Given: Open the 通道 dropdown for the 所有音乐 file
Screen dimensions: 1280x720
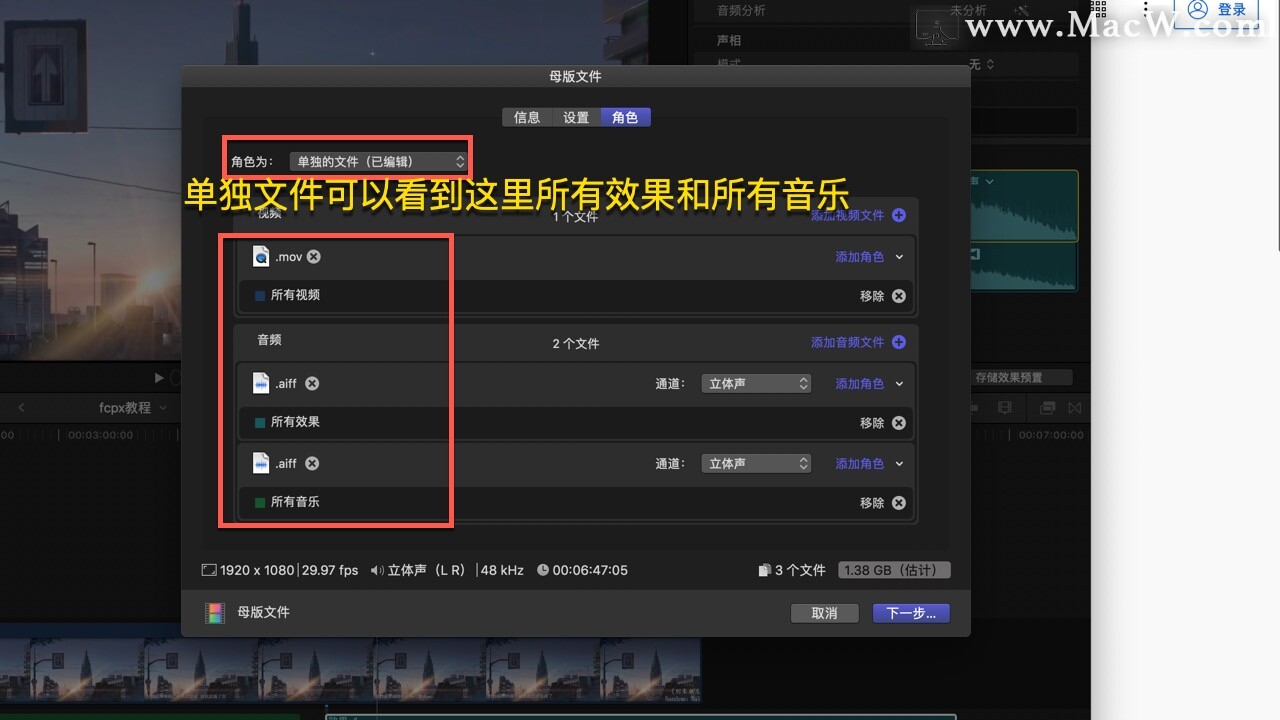Looking at the screenshot, I should pyautogui.click(x=756, y=463).
